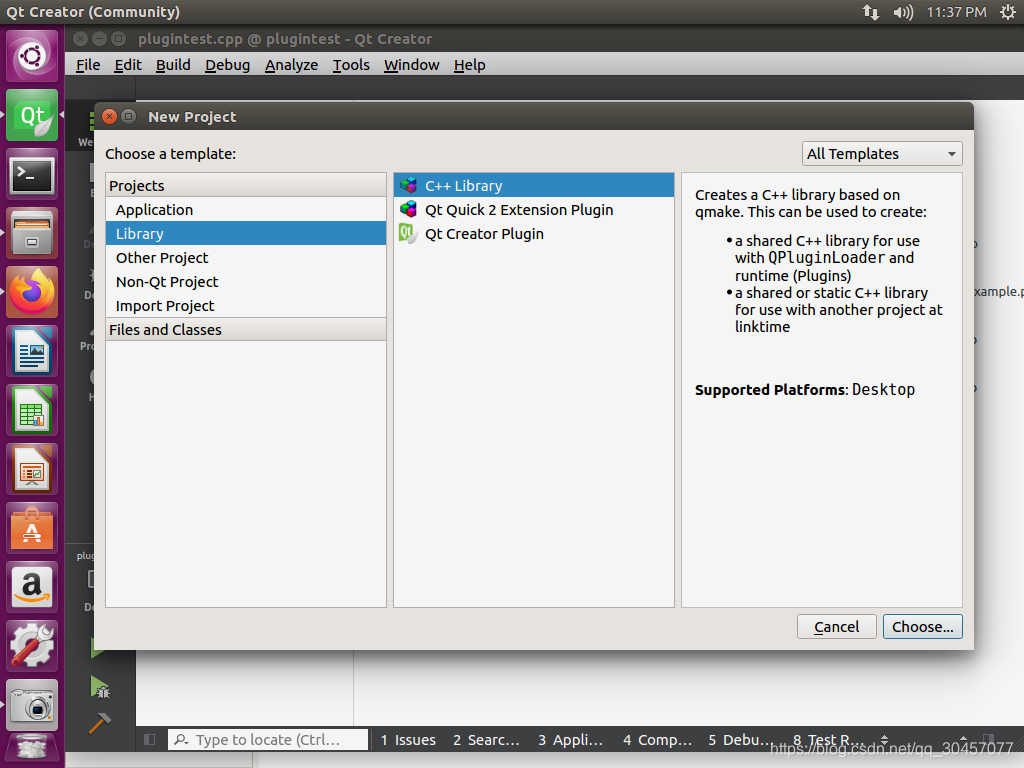Open the 5 Debugger Console pane
Screen dimensions: 1024x768
pyautogui.click(x=739, y=739)
